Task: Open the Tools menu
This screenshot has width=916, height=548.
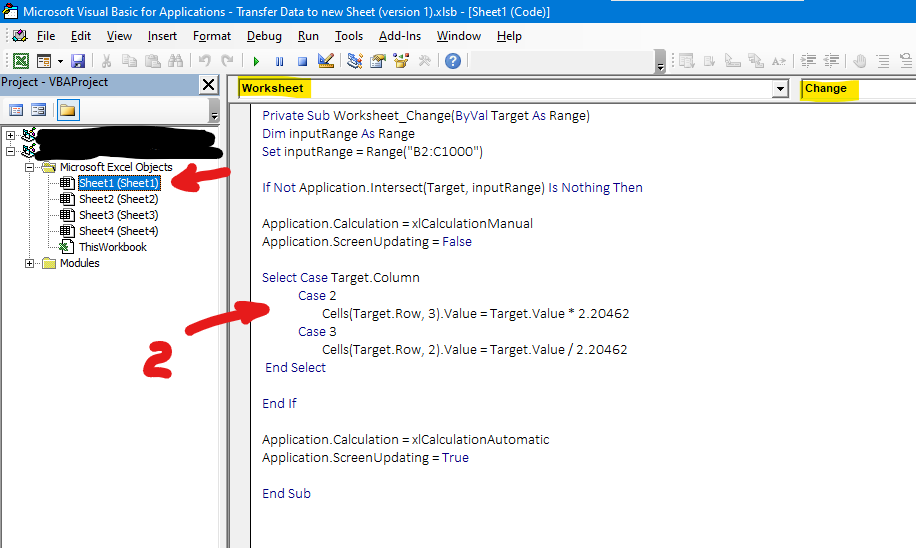Action: point(349,36)
